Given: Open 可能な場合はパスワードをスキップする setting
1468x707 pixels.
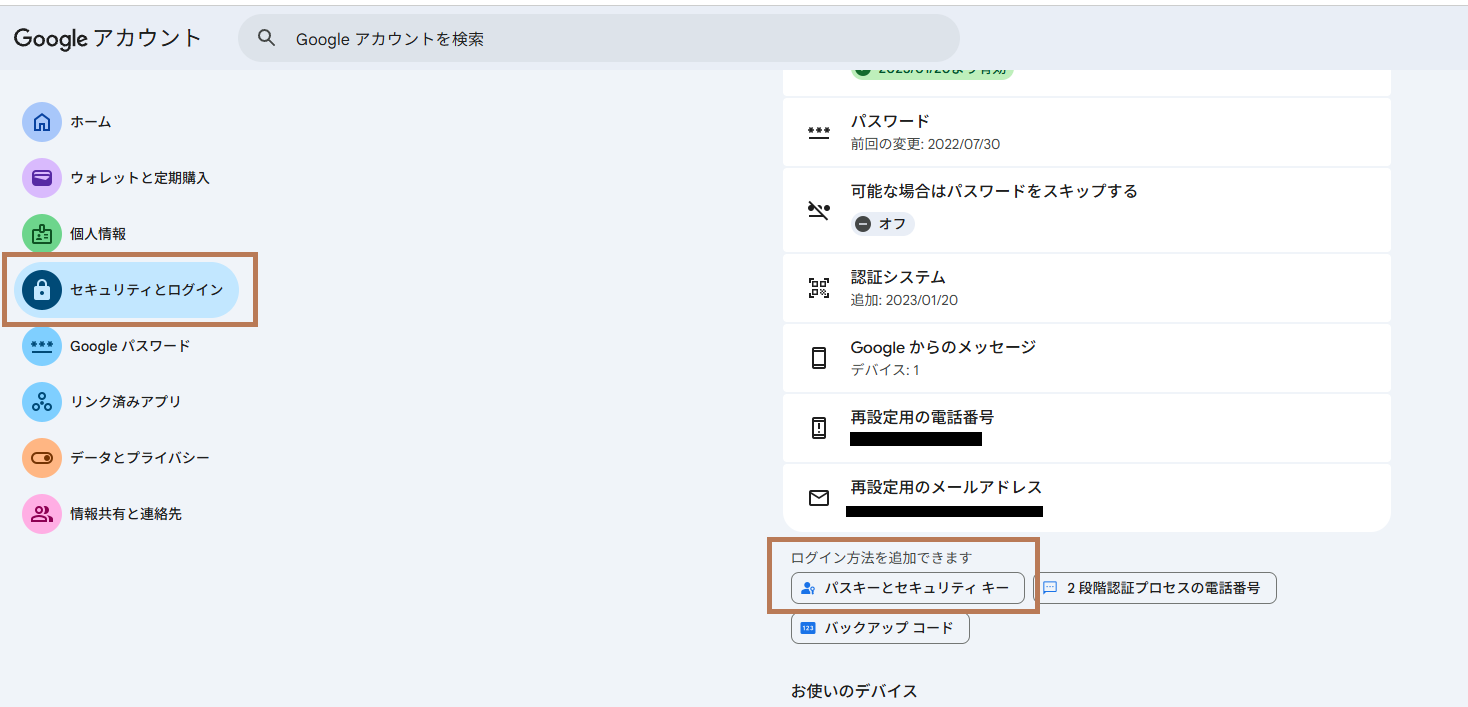Looking at the screenshot, I should (1087, 210).
